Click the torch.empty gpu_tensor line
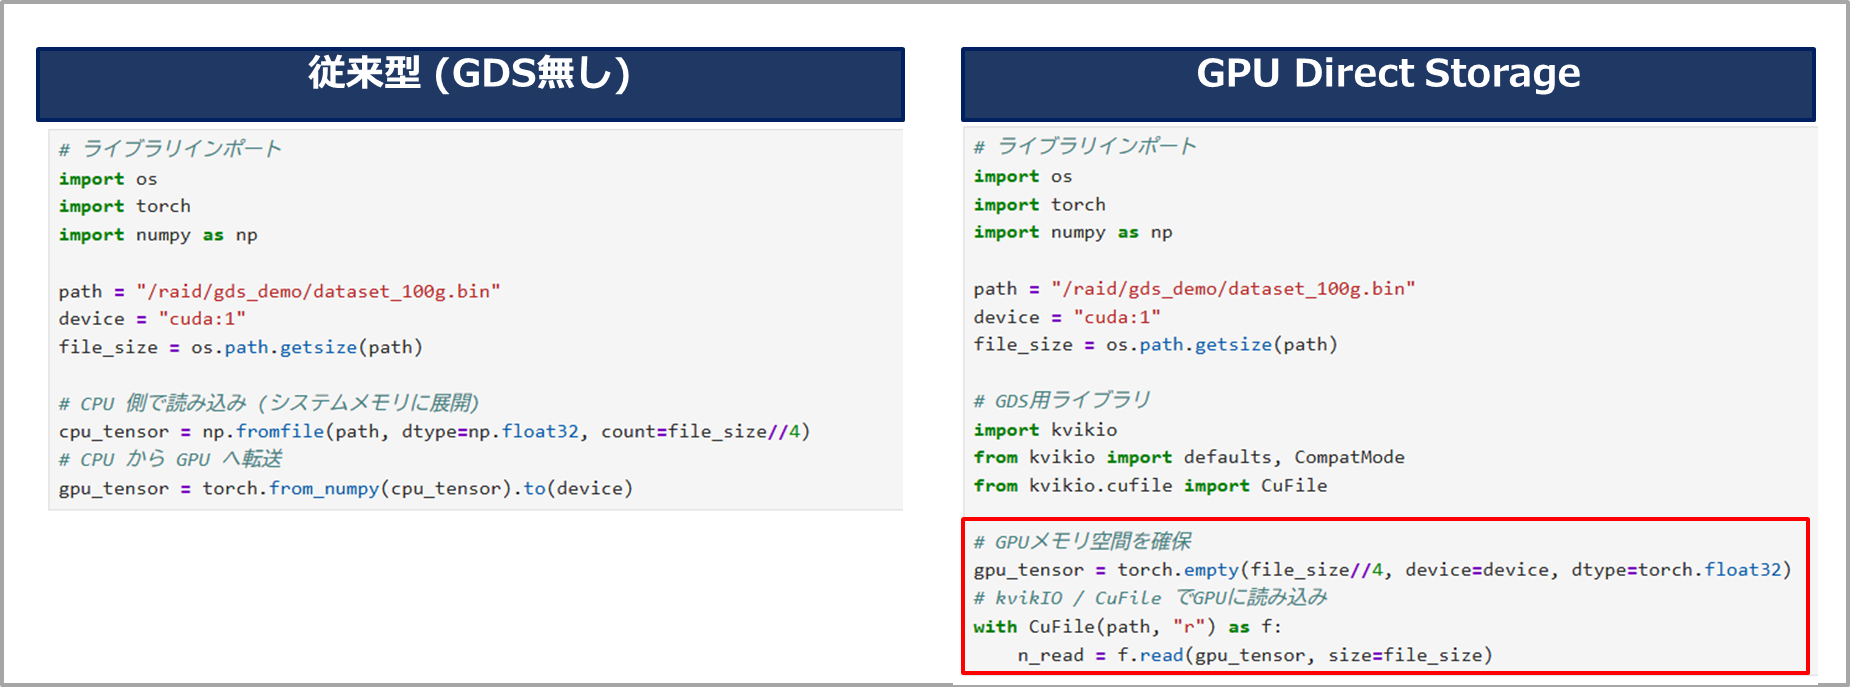Viewport: 1850px width, 687px height. [1382, 570]
